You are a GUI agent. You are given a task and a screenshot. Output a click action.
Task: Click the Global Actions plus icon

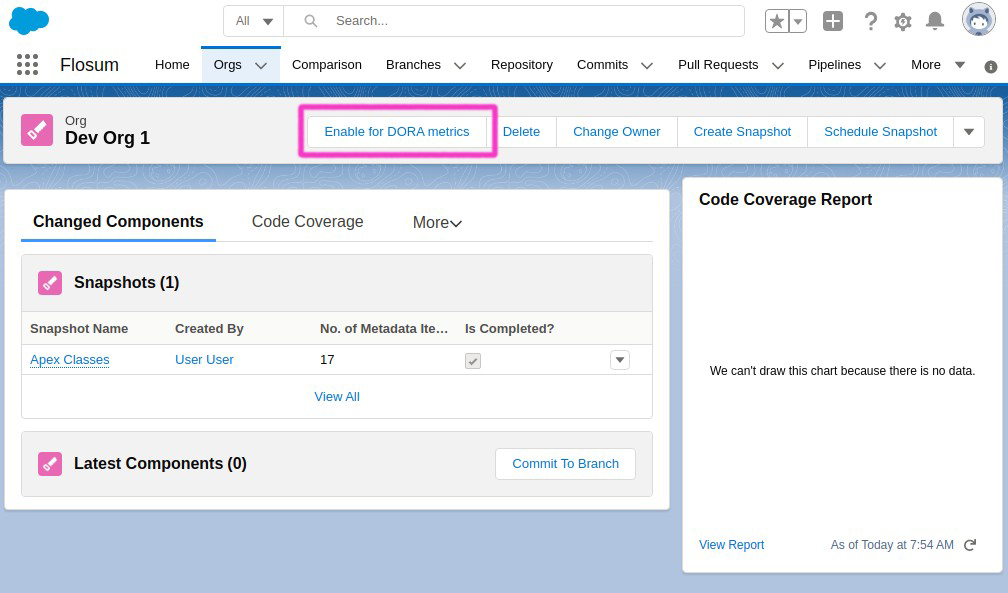(x=833, y=21)
